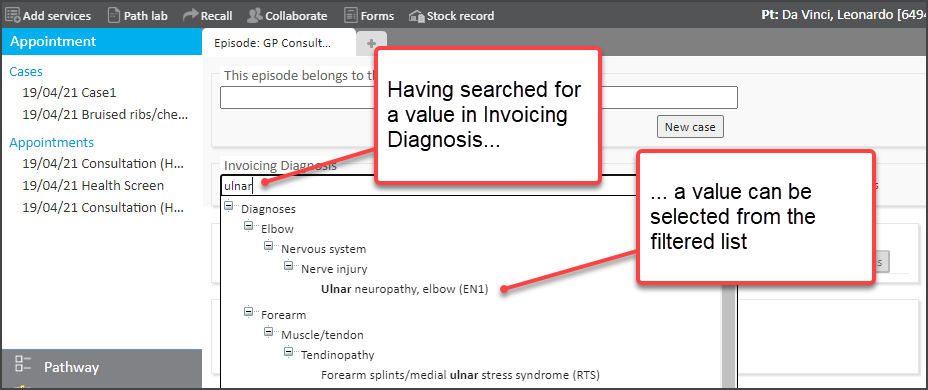Add a new tab with plus

click(x=371, y=43)
